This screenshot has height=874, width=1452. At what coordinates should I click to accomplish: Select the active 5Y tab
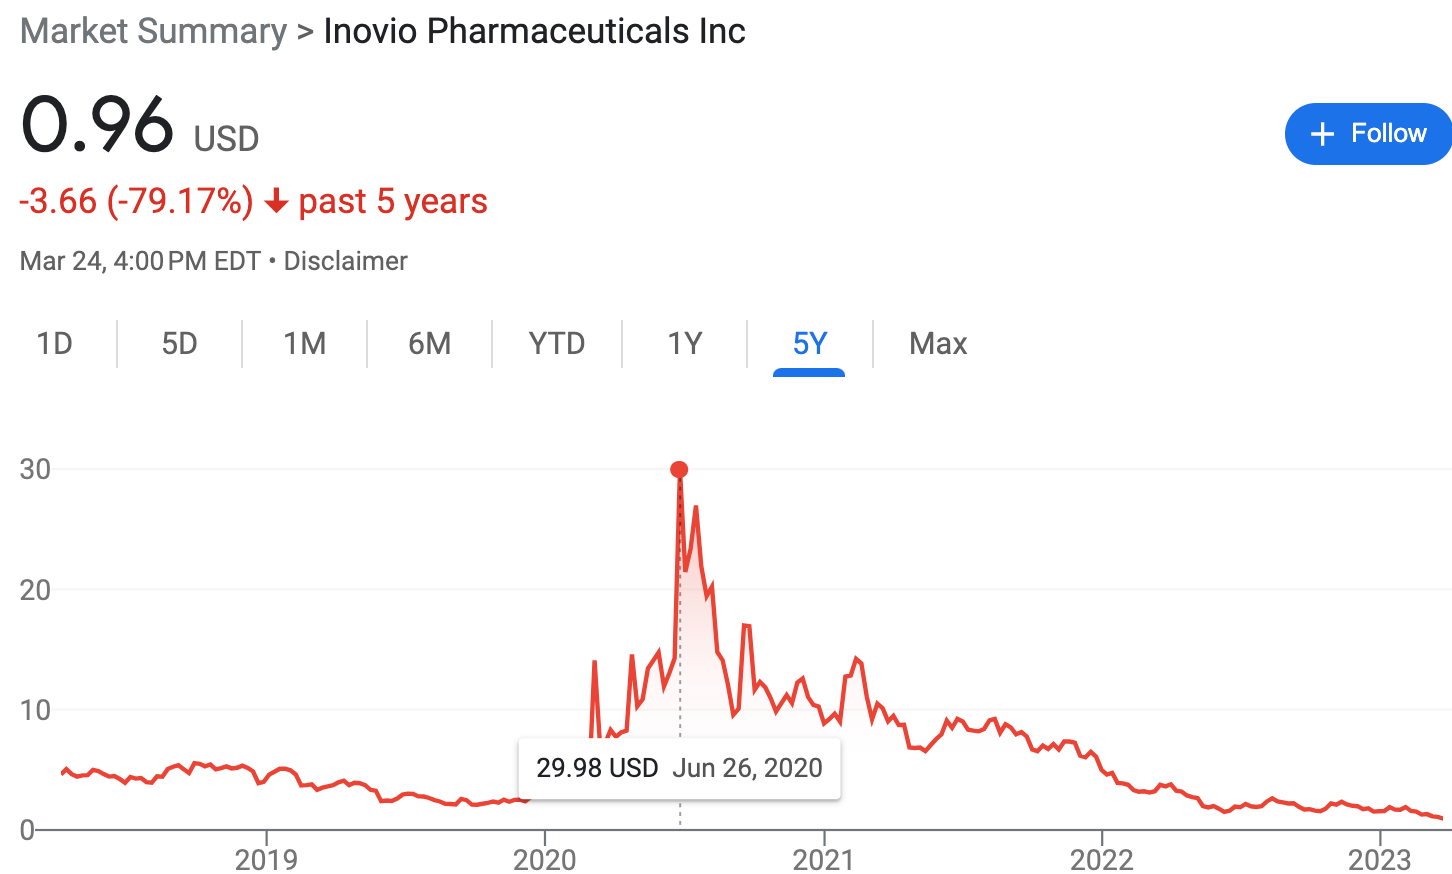tap(810, 344)
